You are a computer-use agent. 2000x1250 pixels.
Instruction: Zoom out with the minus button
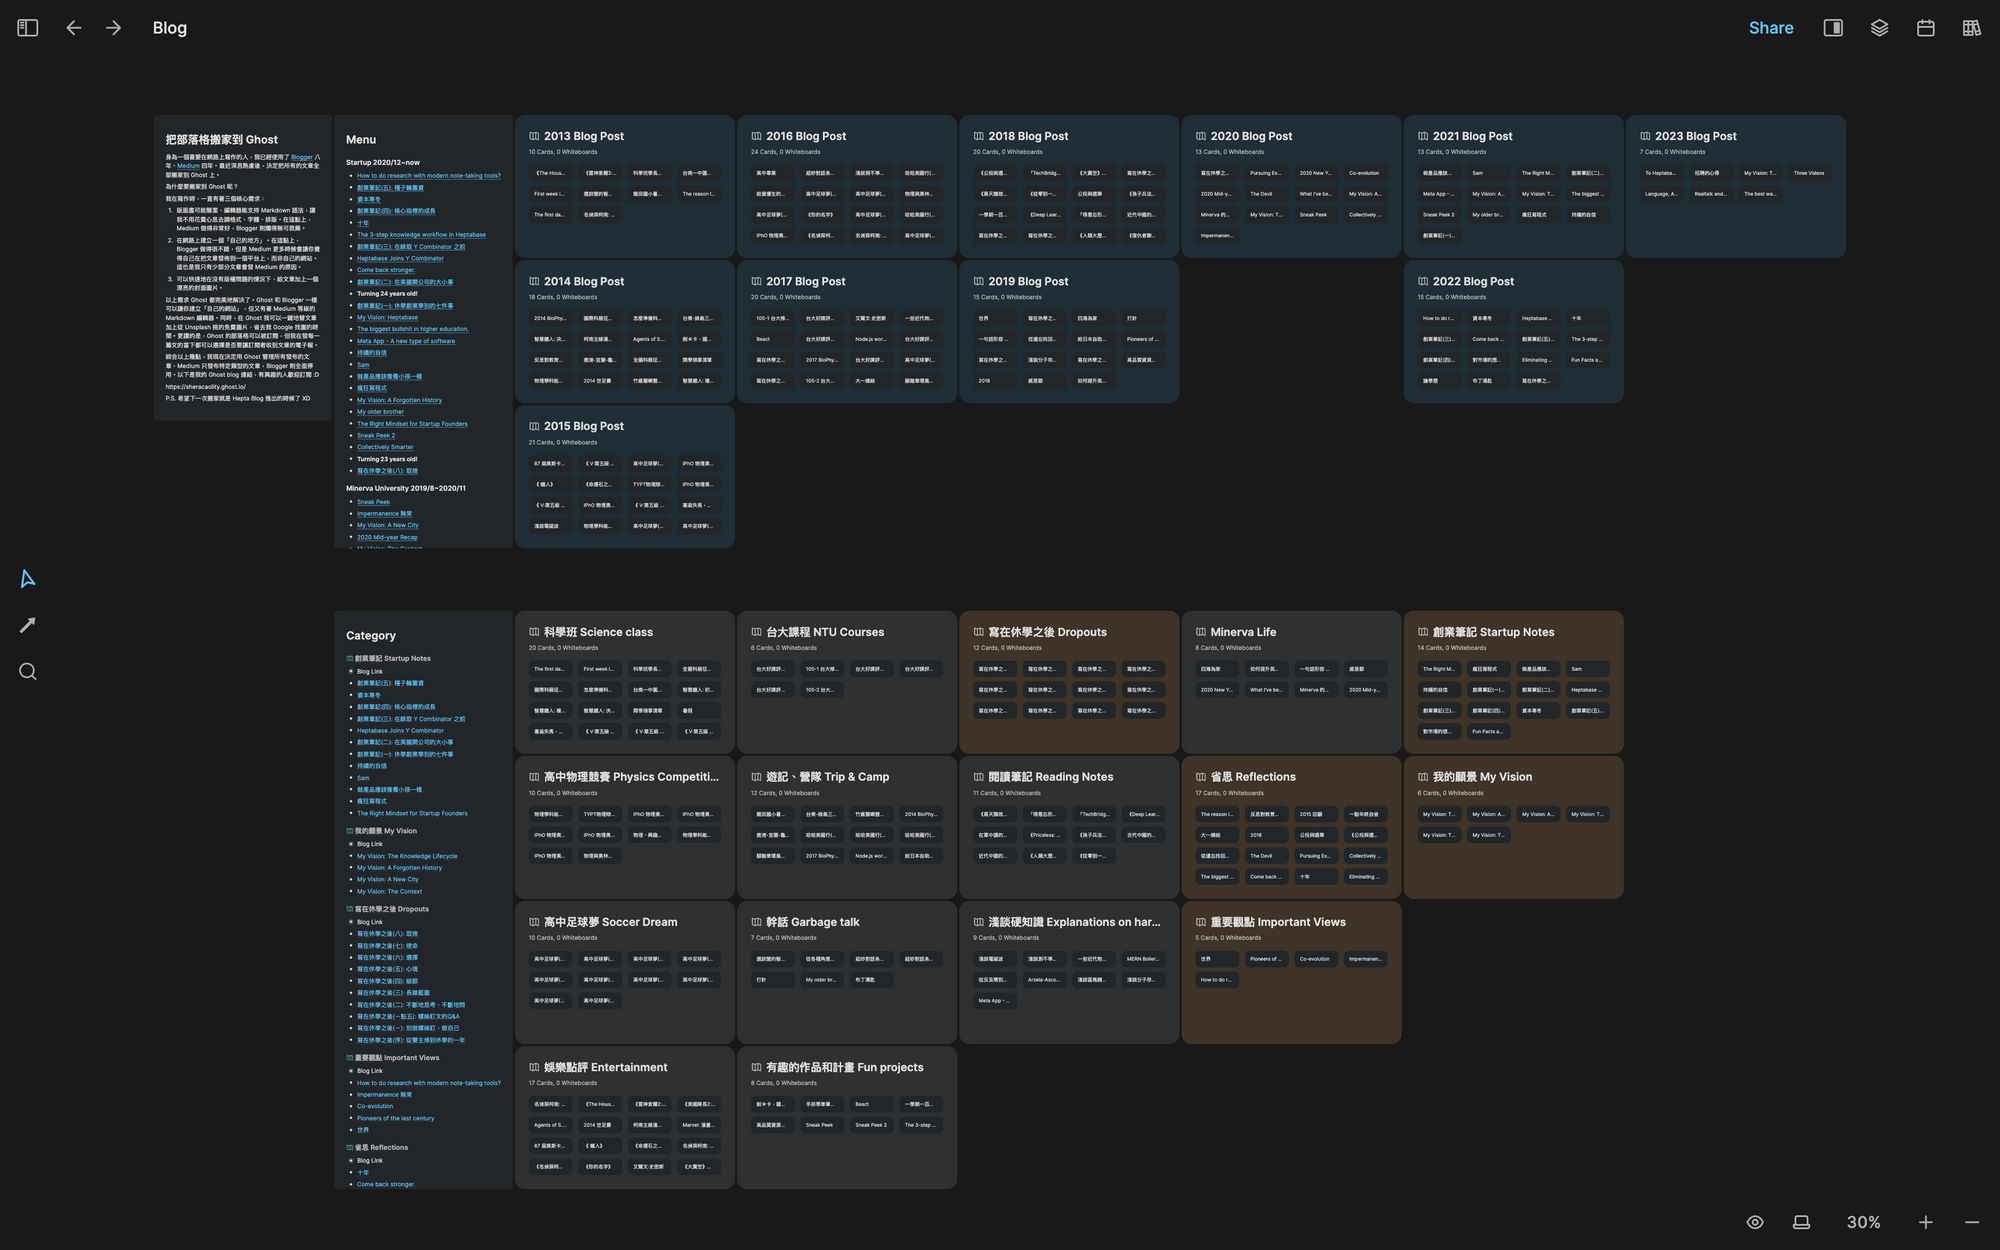[1971, 1222]
